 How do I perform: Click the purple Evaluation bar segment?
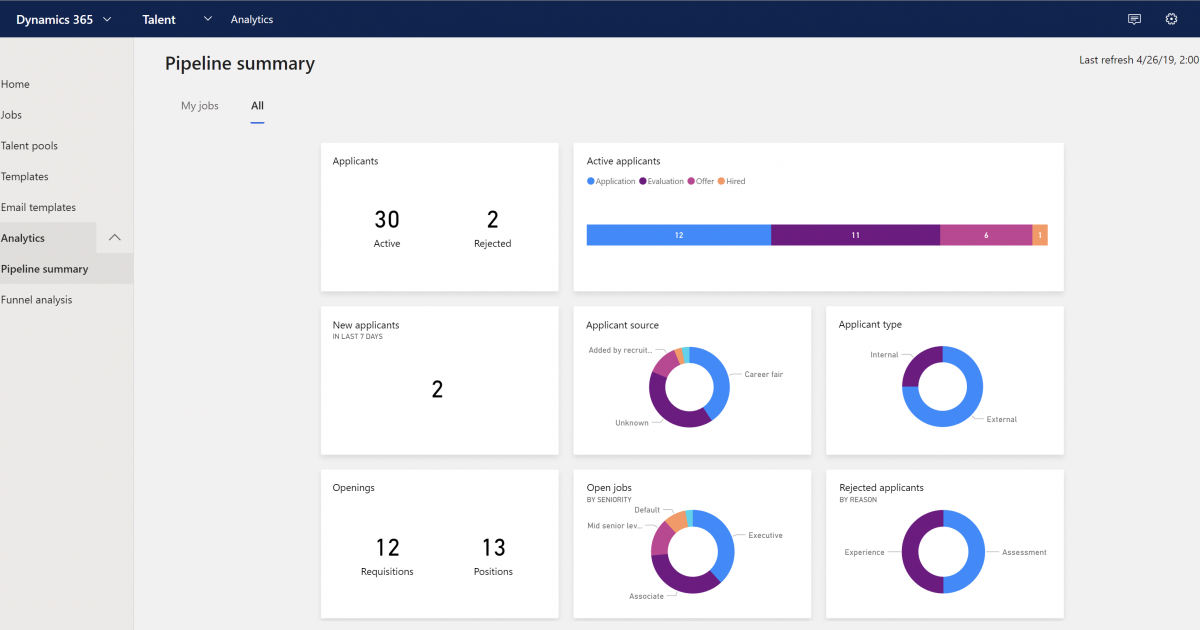tap(855, 235)
